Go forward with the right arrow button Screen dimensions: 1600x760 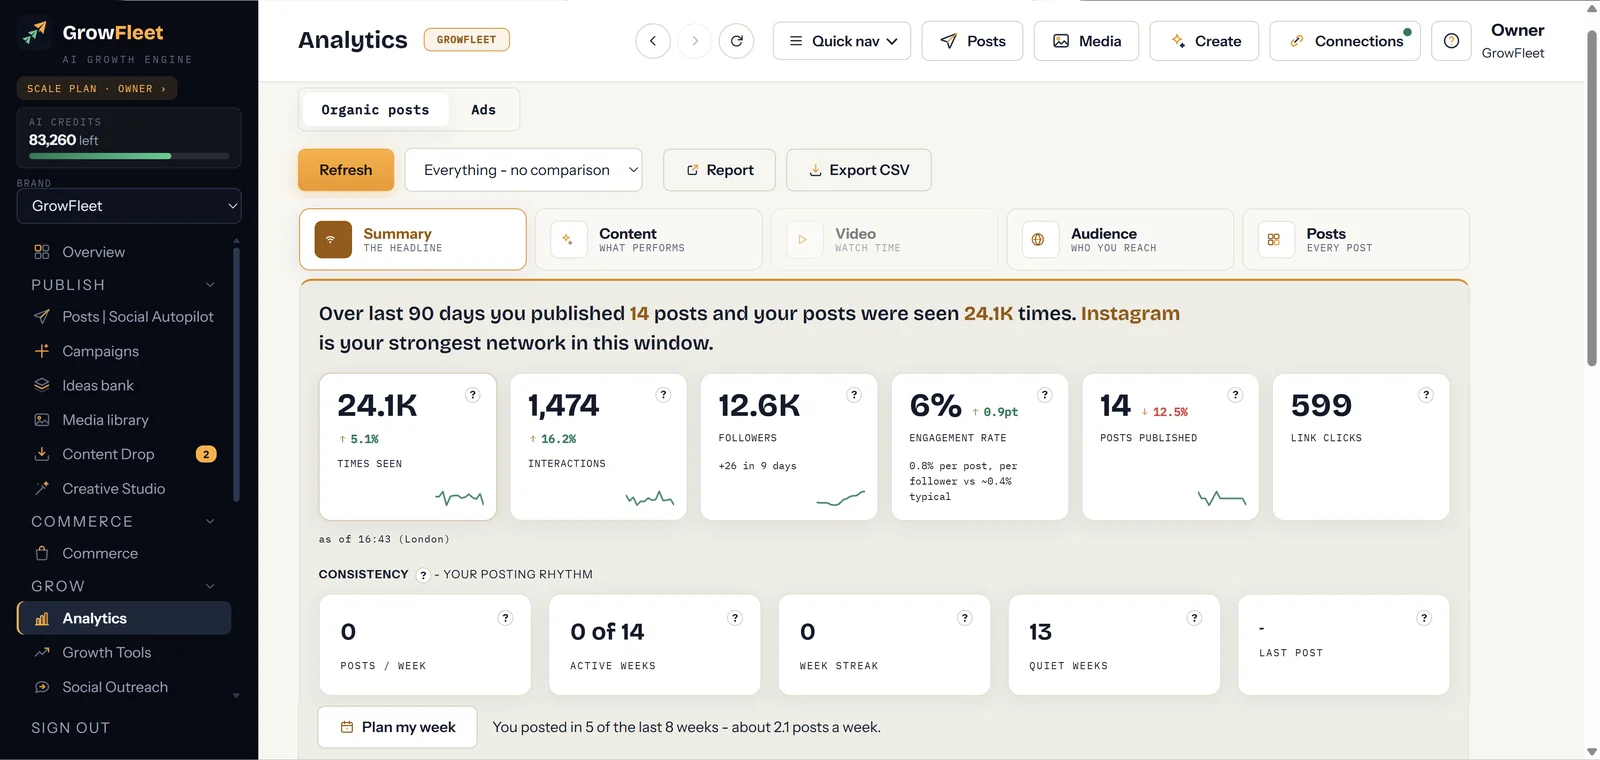[695, 41]
